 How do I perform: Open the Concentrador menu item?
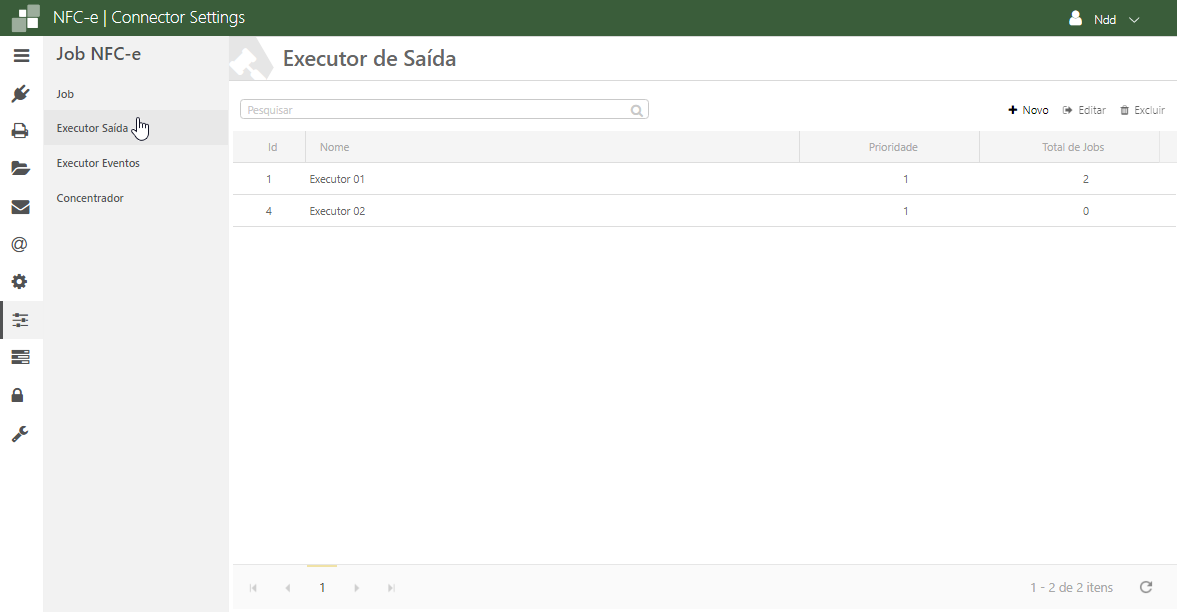pos(90,198)
